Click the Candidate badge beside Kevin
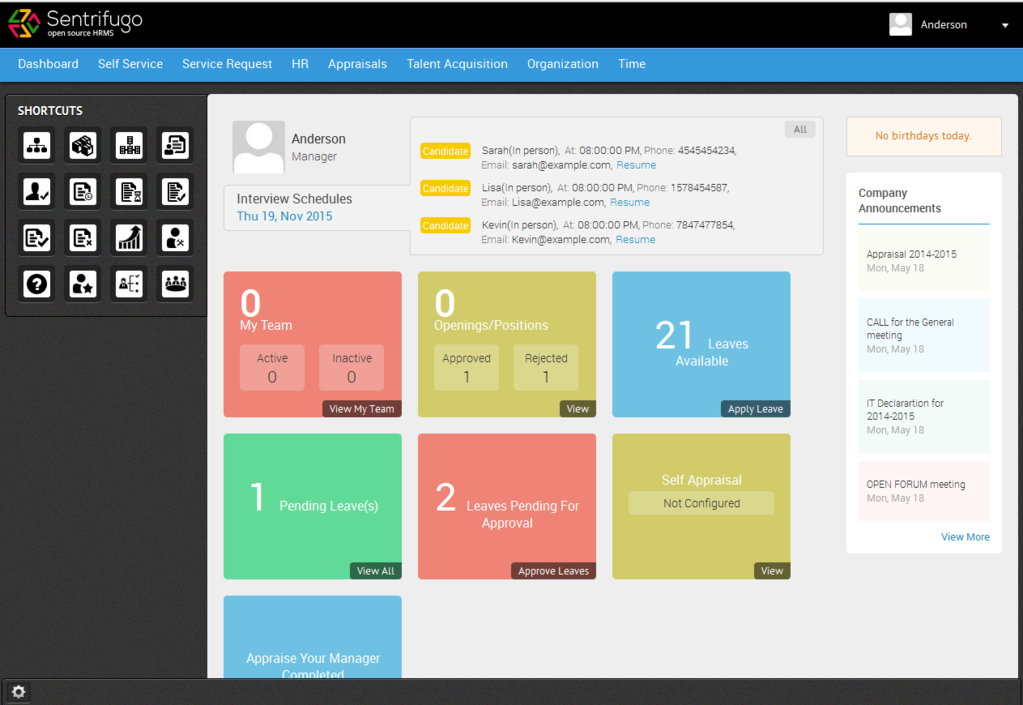The image size is (1023, 705). click(x=445, y=225)
